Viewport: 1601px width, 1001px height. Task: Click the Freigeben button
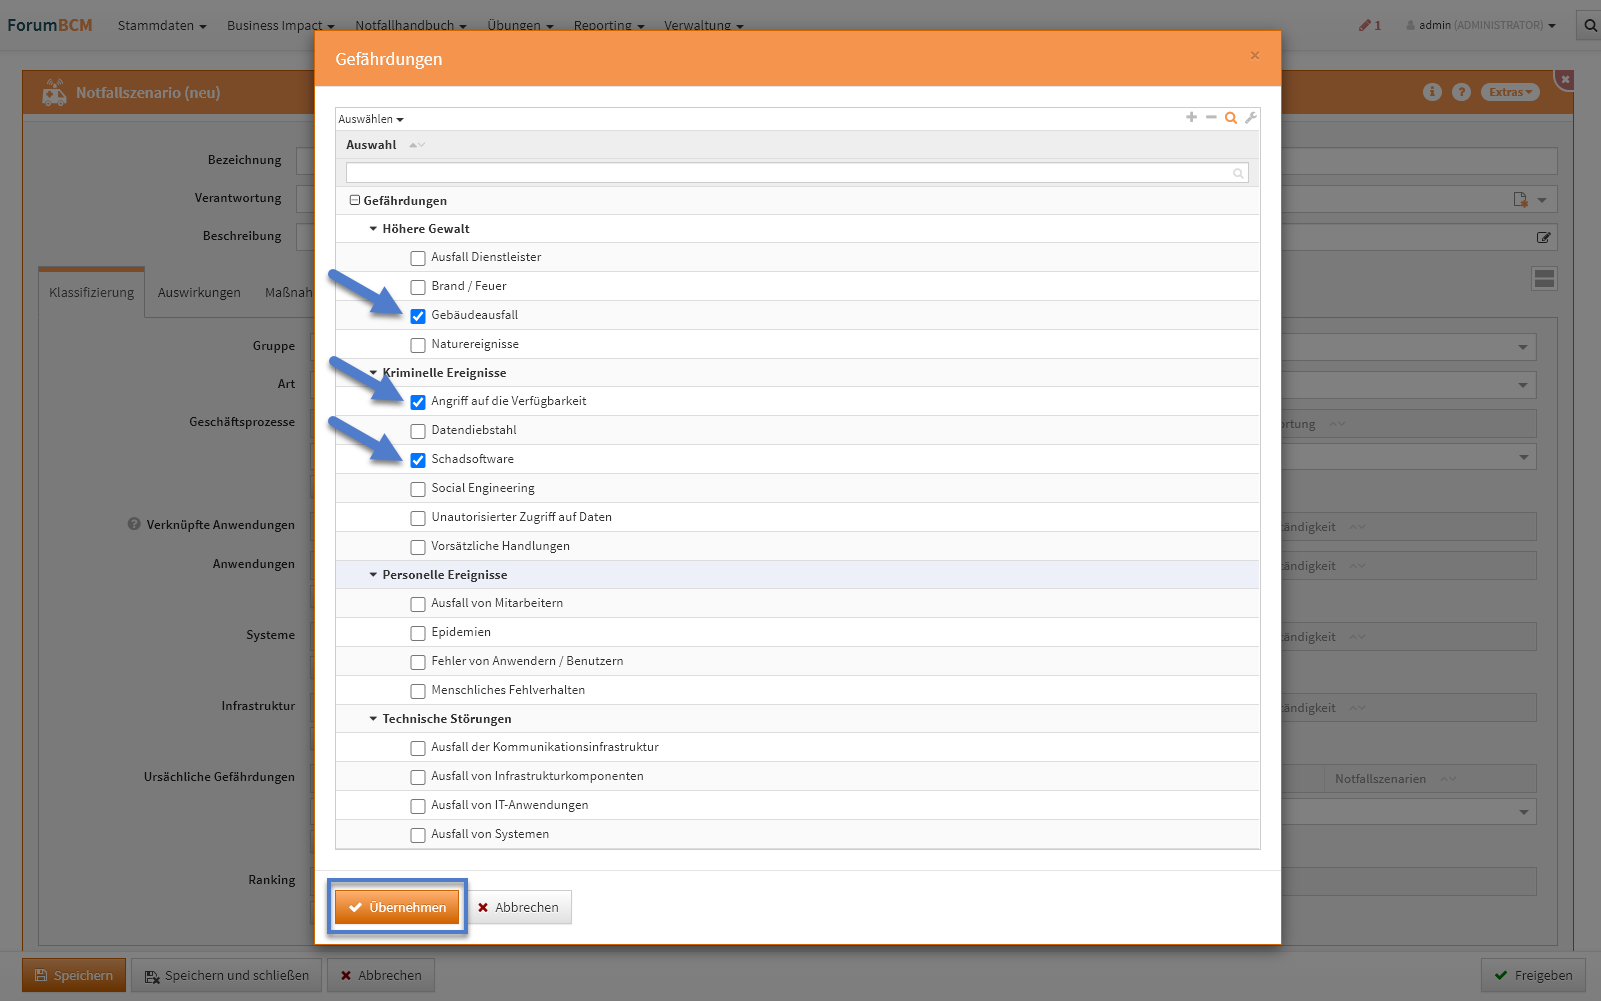tap(1533, 975)
